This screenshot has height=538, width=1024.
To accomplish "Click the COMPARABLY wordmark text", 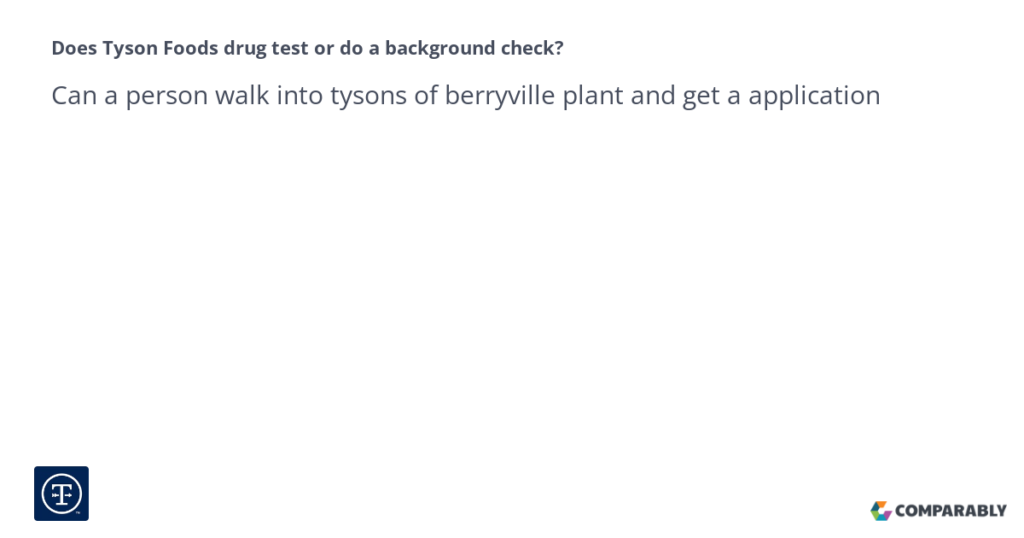I will (951, 511).
